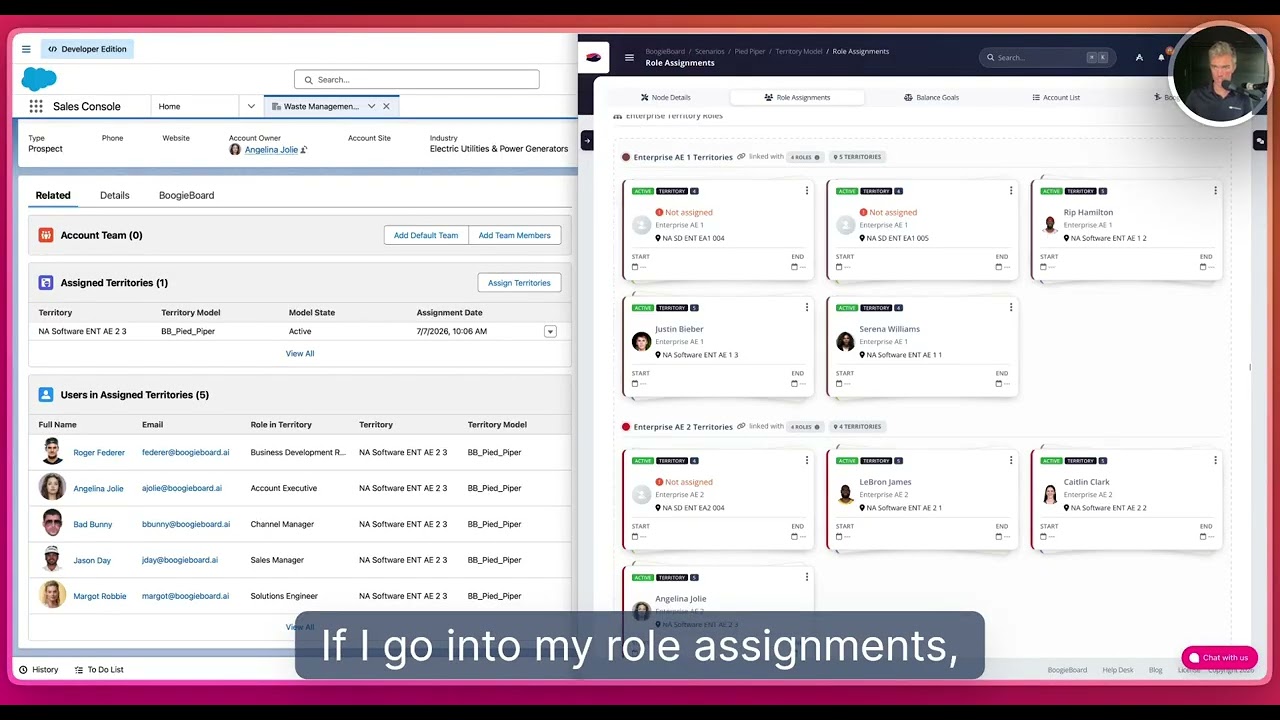
Task: Click Pied Piper in BoogieBoard breadcrumb
Action: point(750,51)
